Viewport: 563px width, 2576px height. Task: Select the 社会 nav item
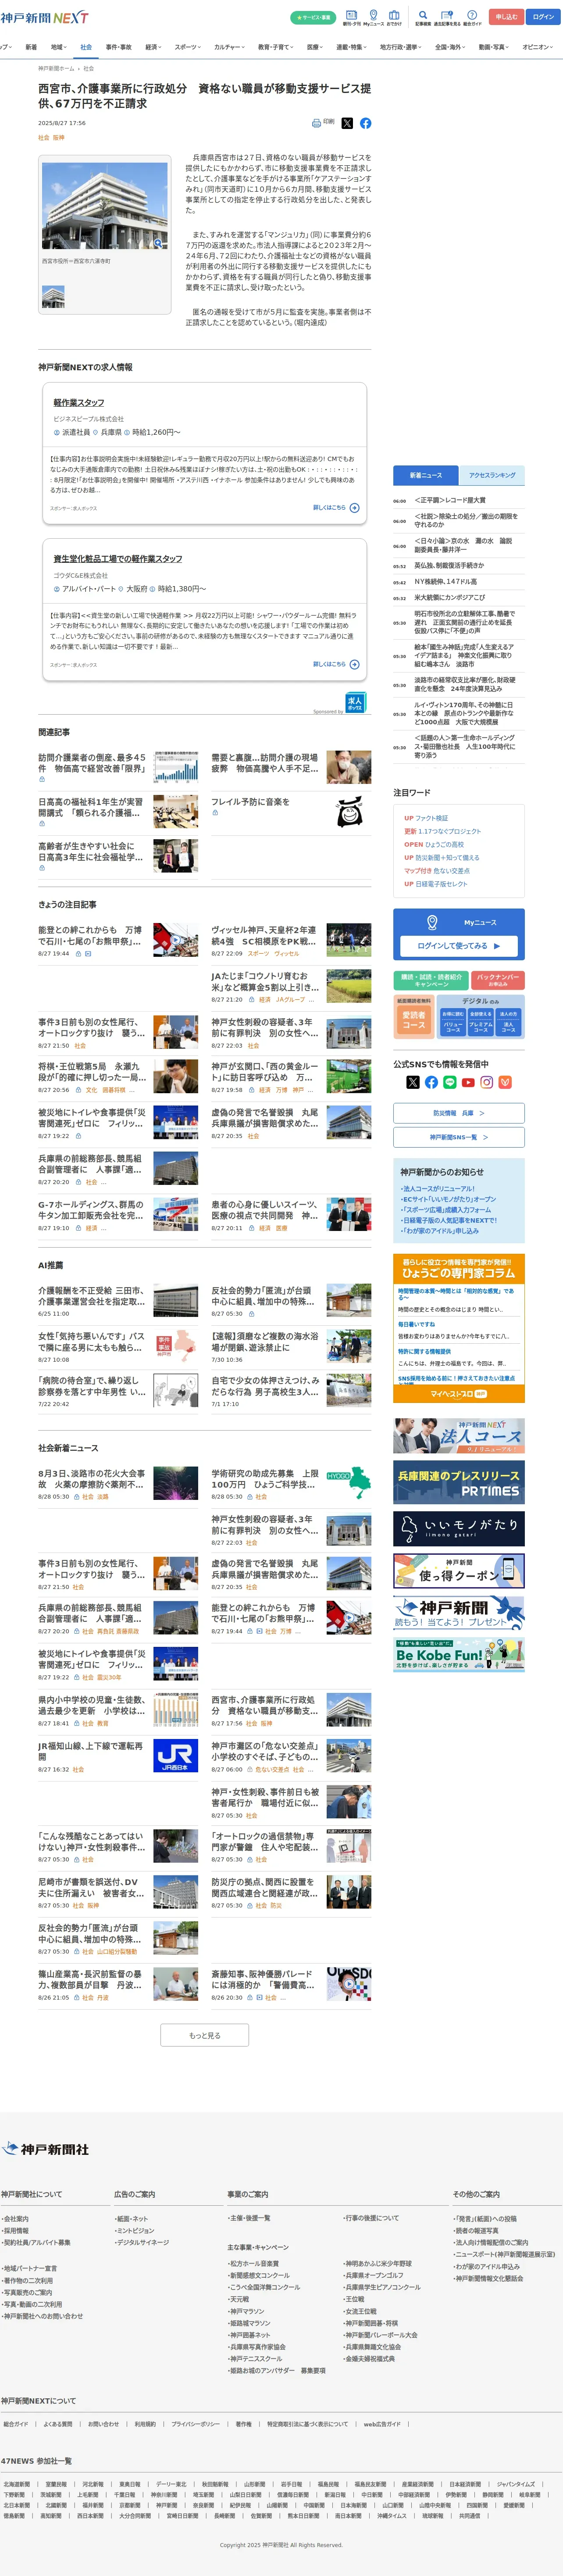[86, 47]
